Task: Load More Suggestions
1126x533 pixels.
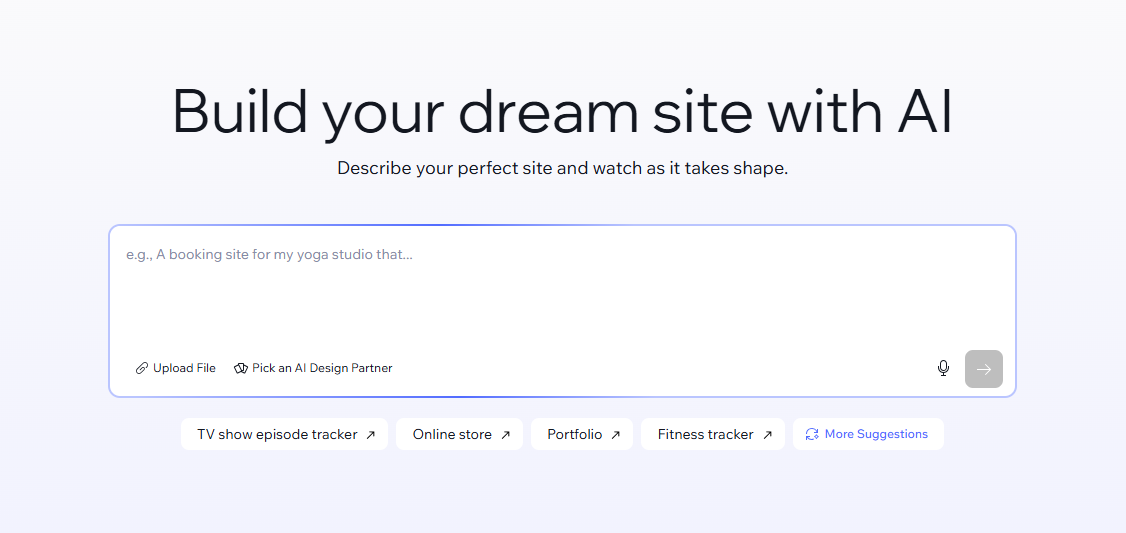Action: 867,435
